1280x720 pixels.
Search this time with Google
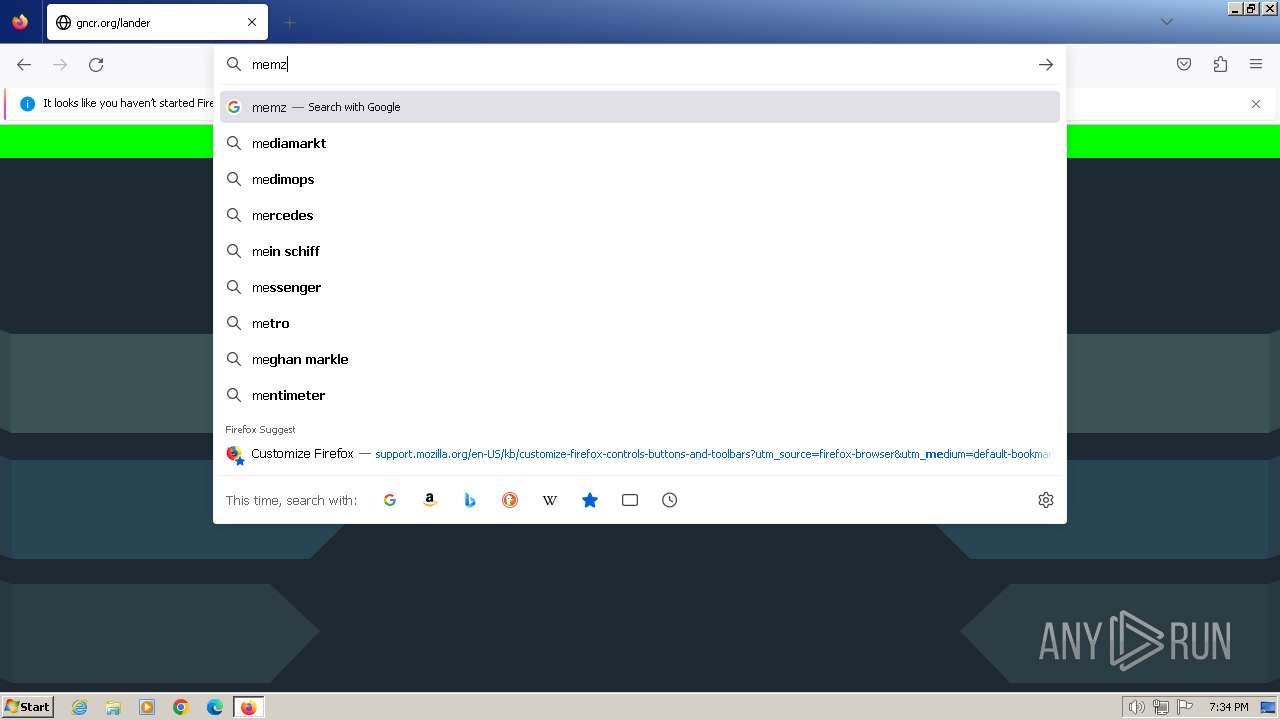click(390, 500)
